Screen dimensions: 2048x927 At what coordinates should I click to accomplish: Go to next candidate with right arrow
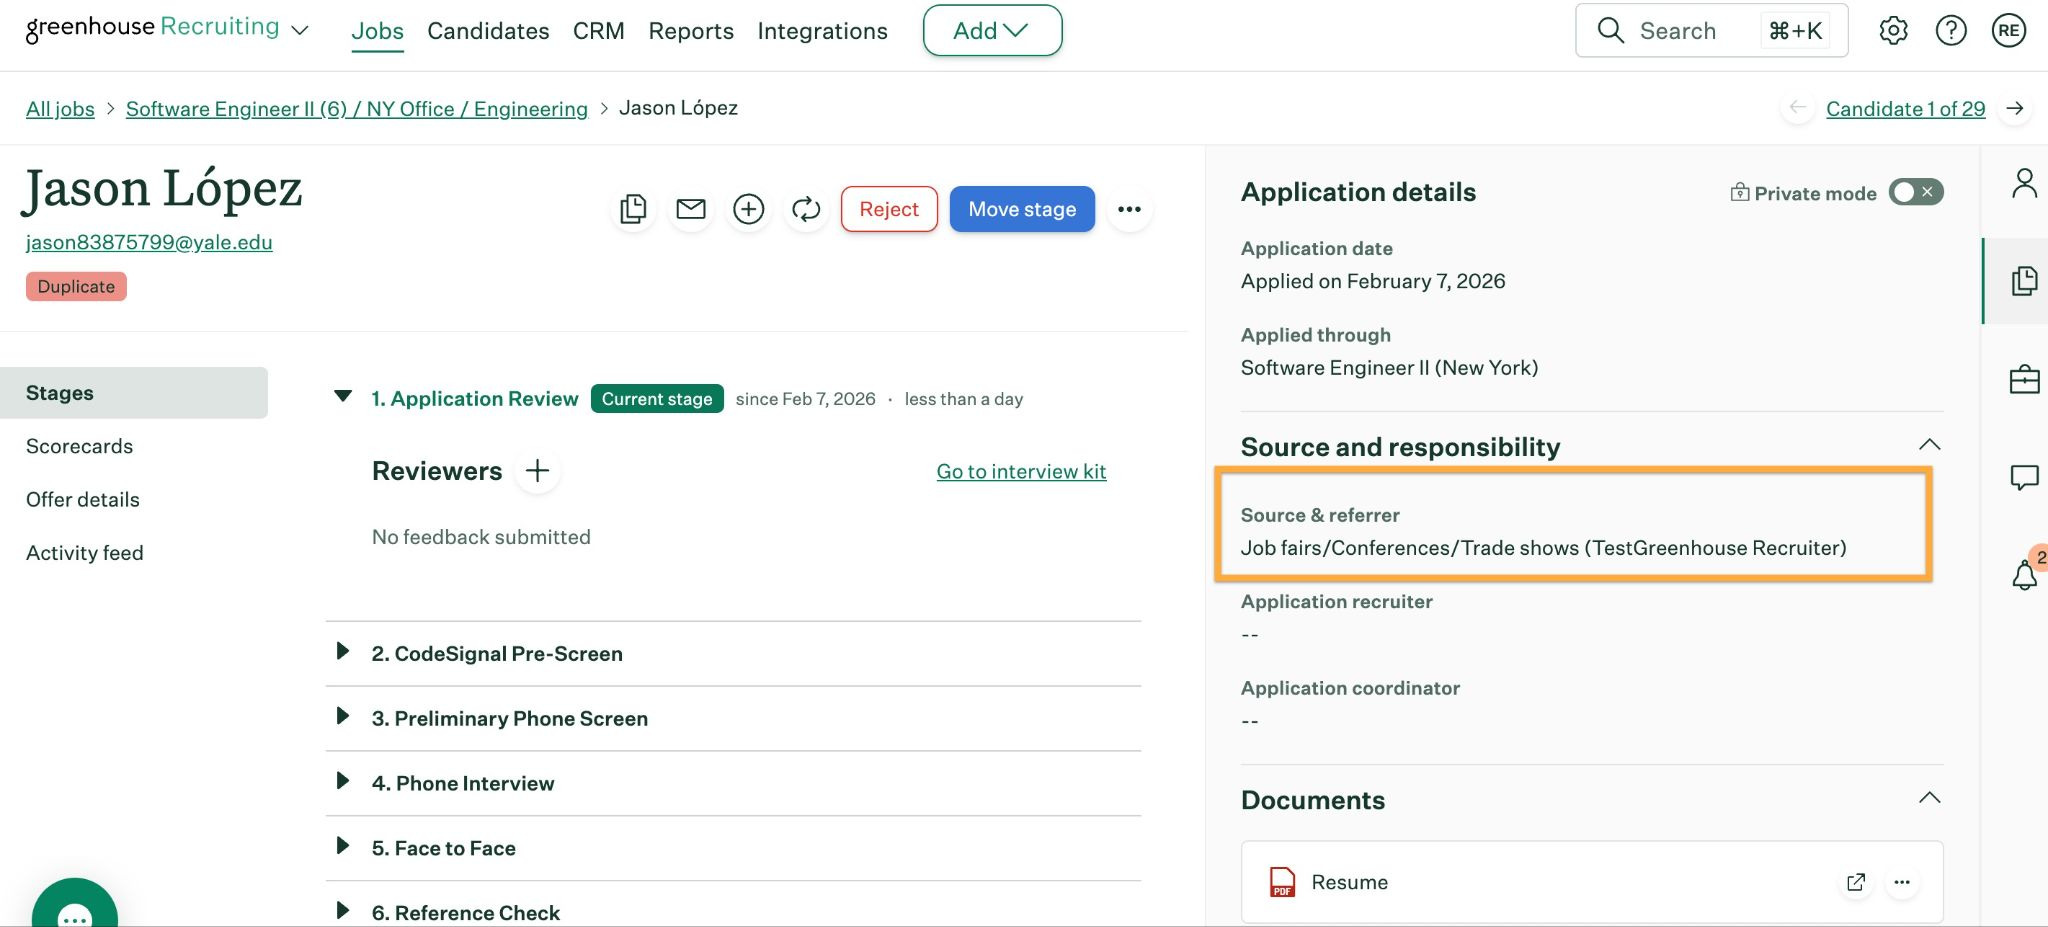pos(2015,108)
